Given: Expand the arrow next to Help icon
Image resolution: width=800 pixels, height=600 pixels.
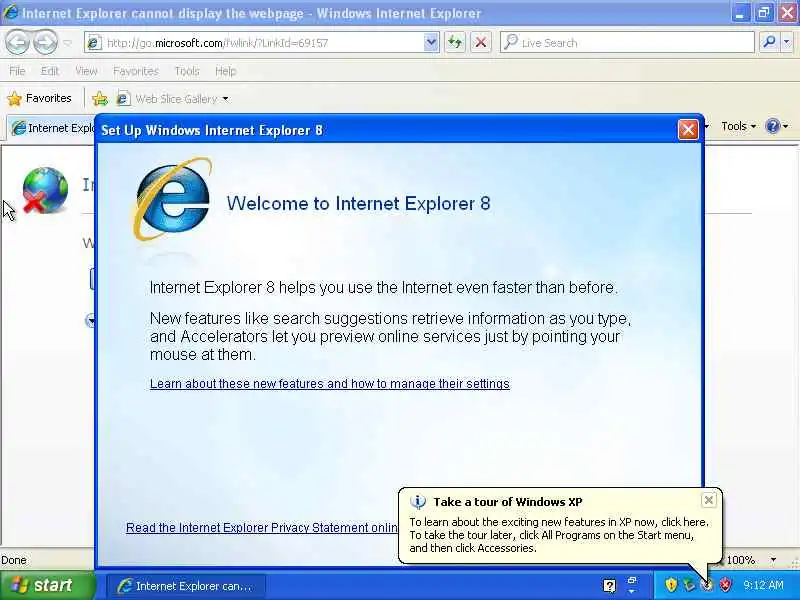Looking at the screenshot, I should (x=786, y=127).
